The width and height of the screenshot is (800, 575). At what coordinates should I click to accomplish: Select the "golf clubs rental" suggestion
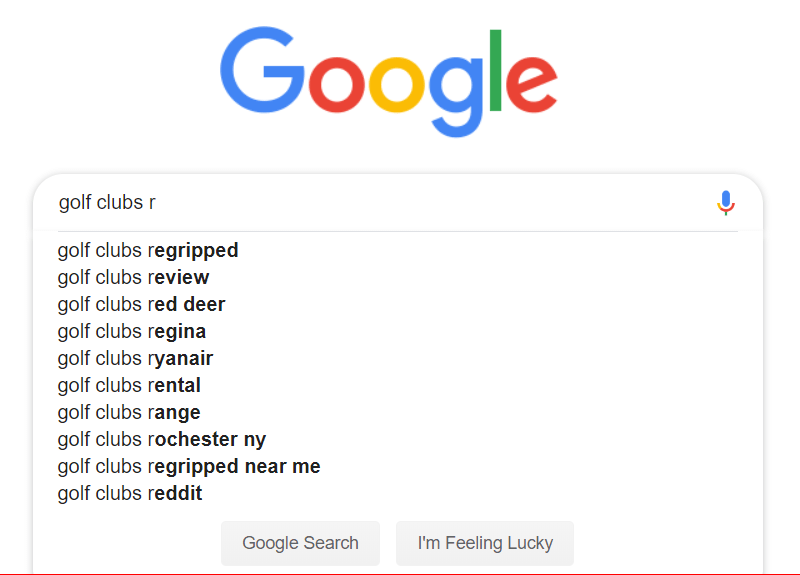(129, 385)
